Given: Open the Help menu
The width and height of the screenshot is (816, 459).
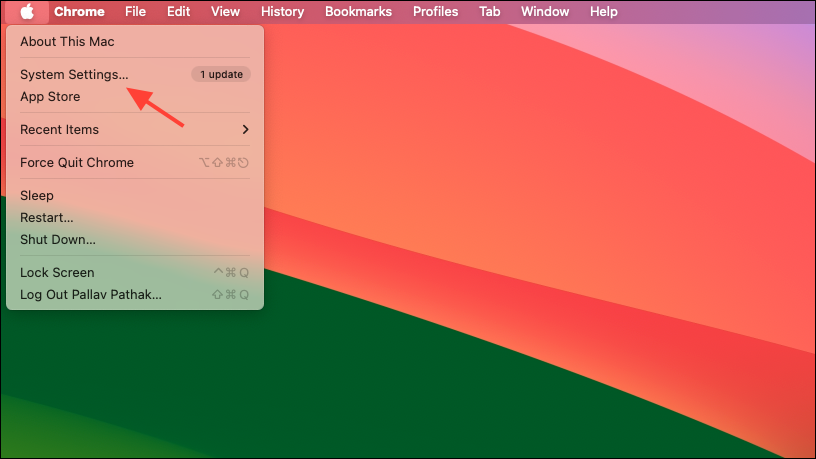Looking at the screenshot, I should [603, 11].
